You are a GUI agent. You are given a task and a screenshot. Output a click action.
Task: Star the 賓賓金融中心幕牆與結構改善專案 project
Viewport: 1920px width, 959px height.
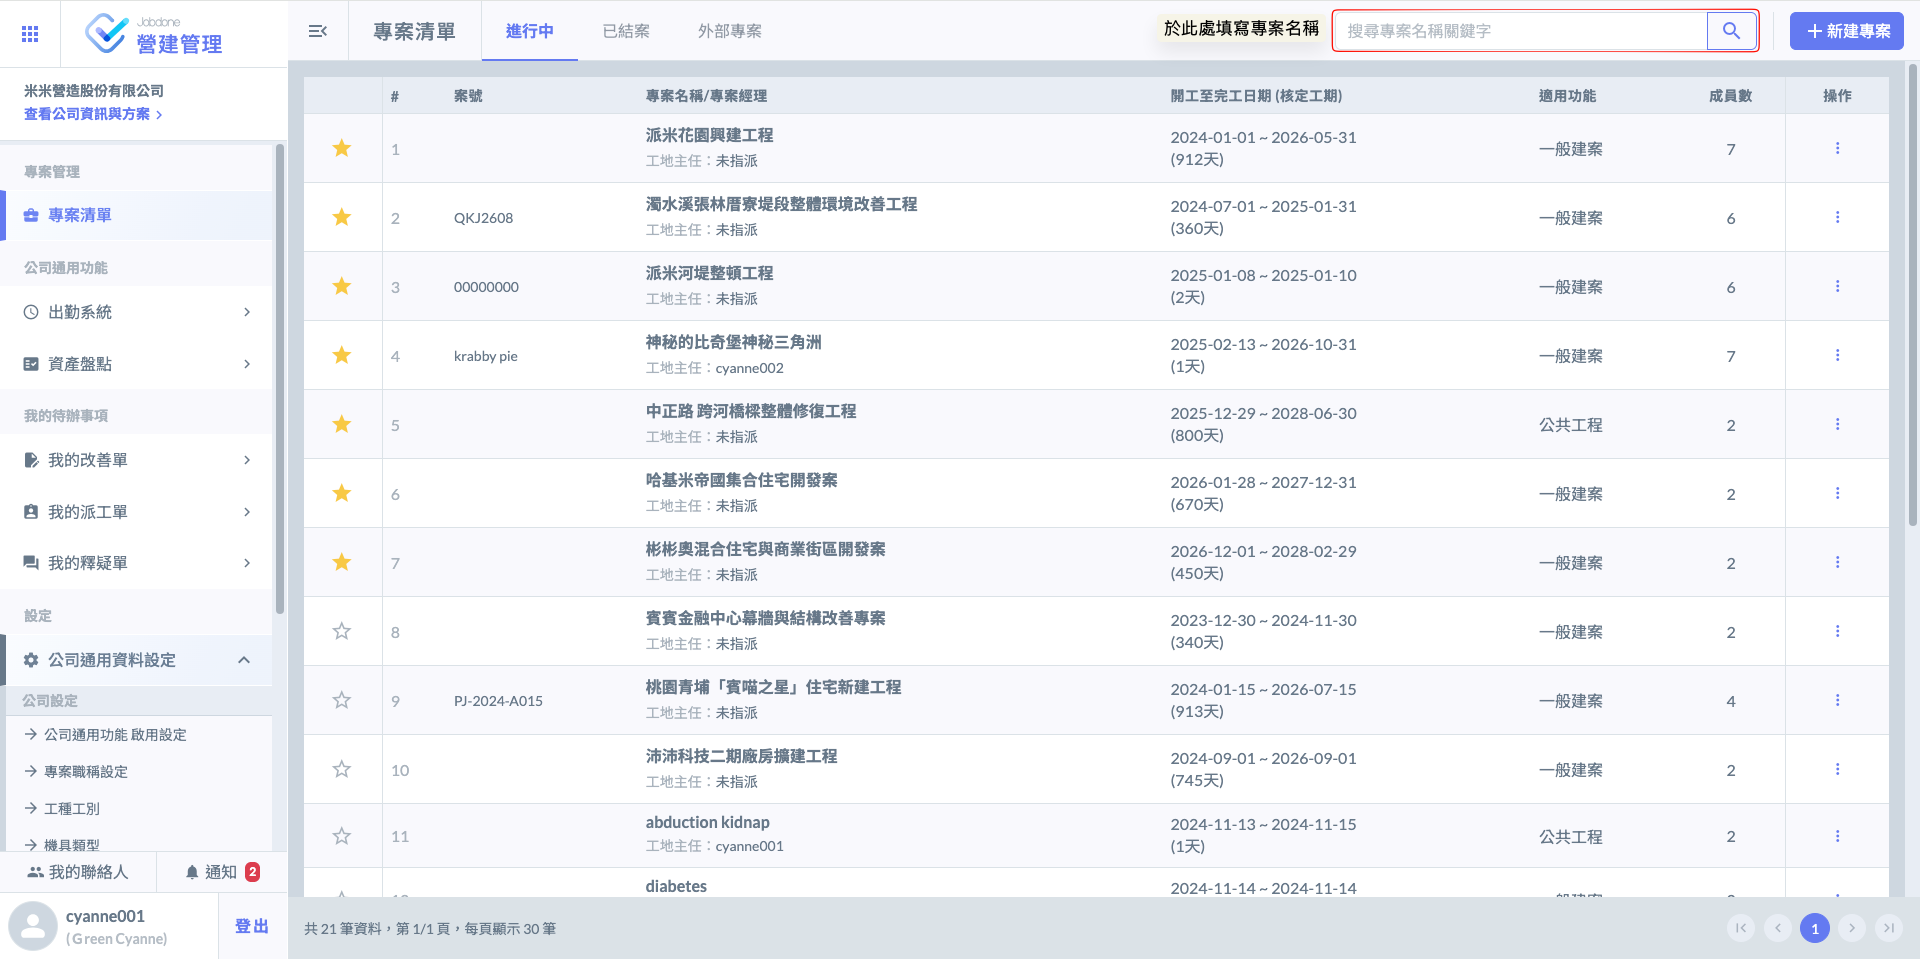[x=342, y=632]
